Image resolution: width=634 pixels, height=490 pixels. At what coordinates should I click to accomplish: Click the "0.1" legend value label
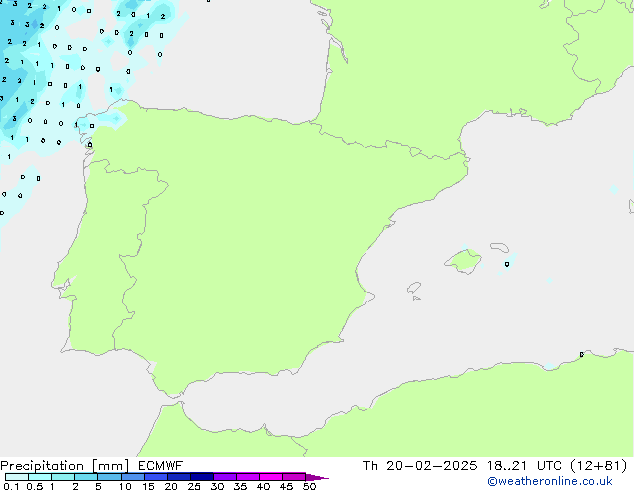11,486
